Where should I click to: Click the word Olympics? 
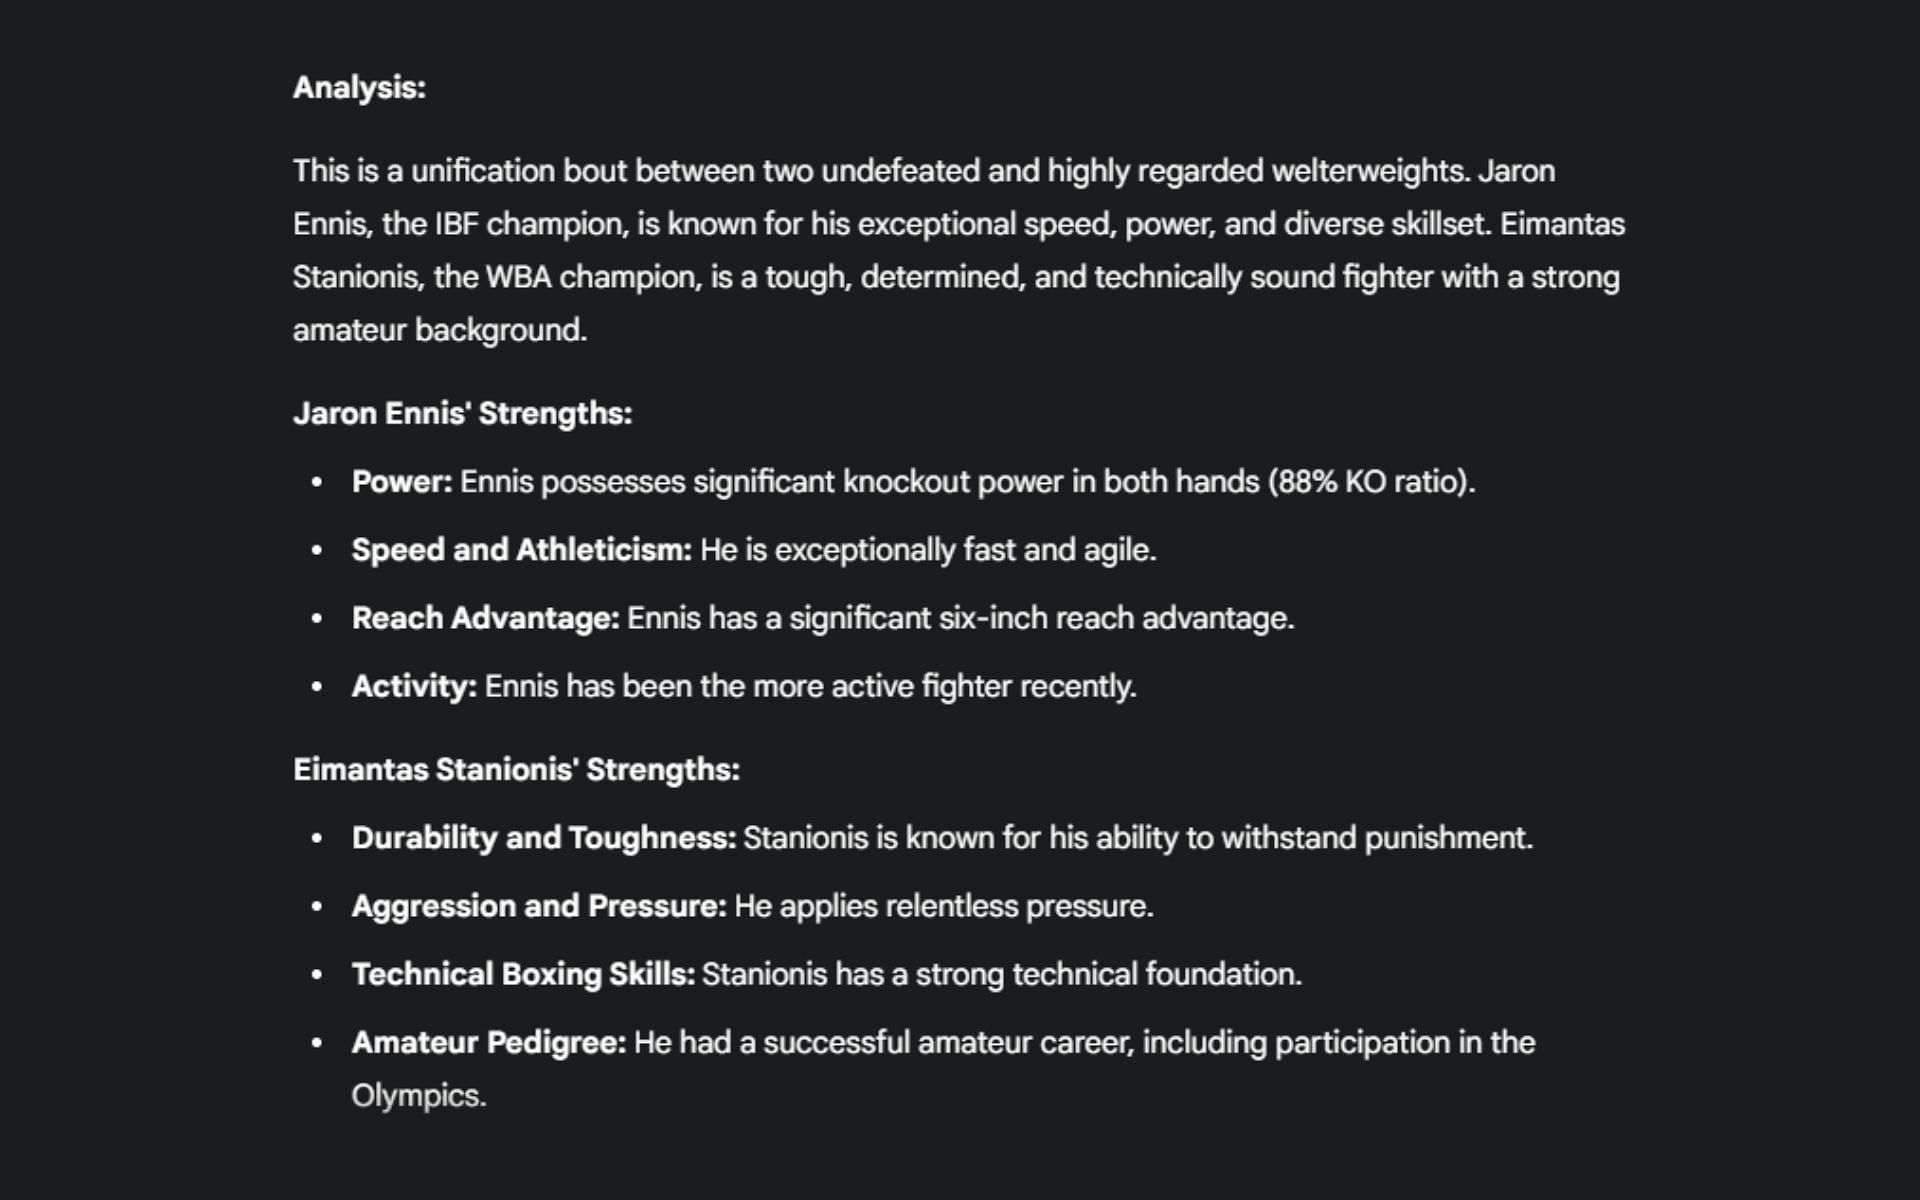pyautogui.click(x=417, y=1096)
